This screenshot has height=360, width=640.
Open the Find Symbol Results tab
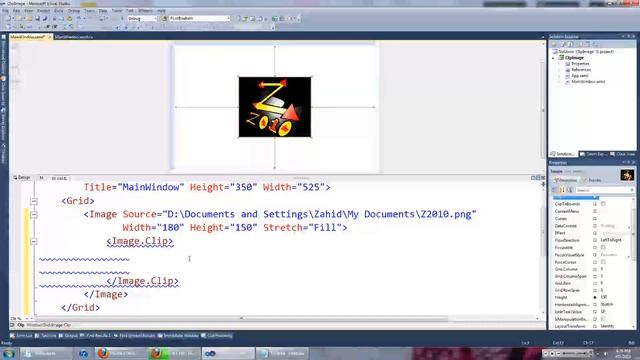point(134,336)
